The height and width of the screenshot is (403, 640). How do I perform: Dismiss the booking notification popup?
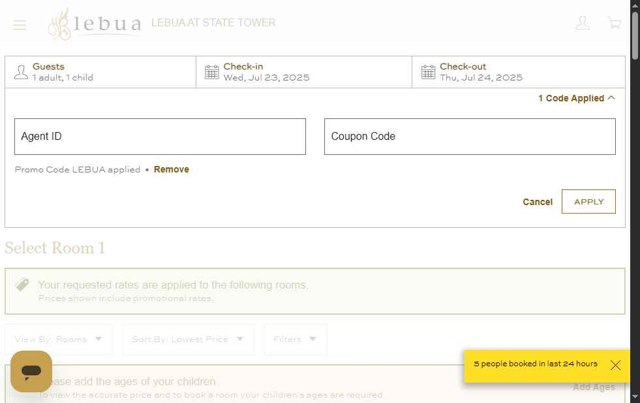click(x=616, y=365)
